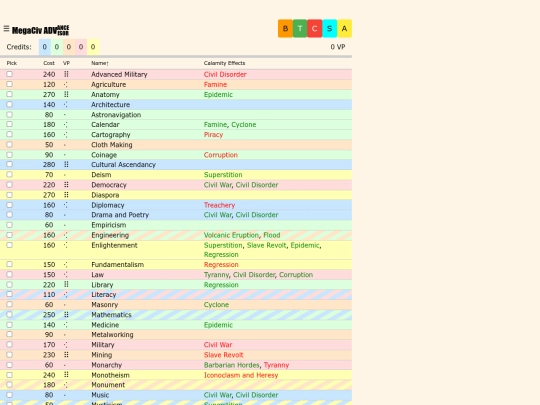Screen dimensions: 540x405
Task: Open the hamburger menu icon
Action: 6,29
